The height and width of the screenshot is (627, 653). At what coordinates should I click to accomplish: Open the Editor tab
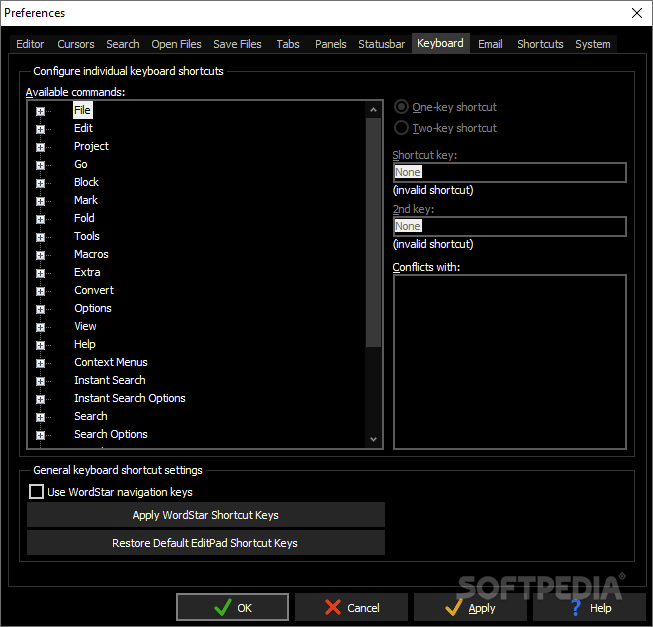[x=30, y=44]
